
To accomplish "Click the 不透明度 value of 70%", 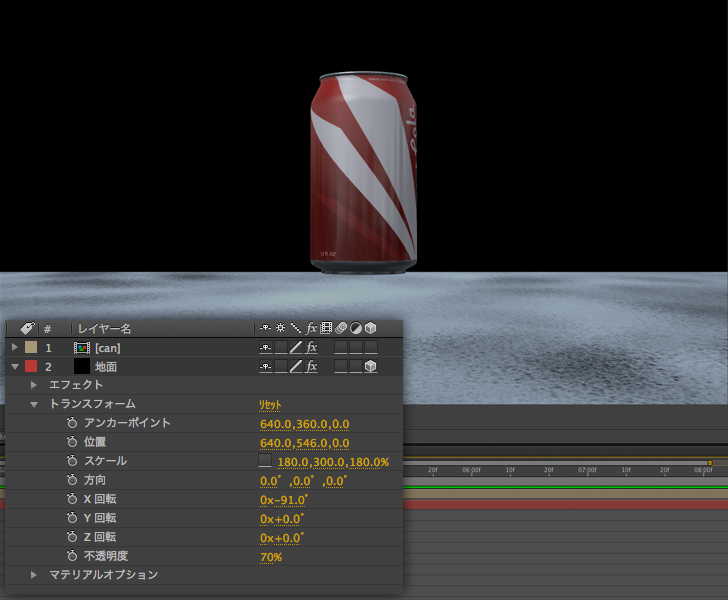I will point(270,556).
